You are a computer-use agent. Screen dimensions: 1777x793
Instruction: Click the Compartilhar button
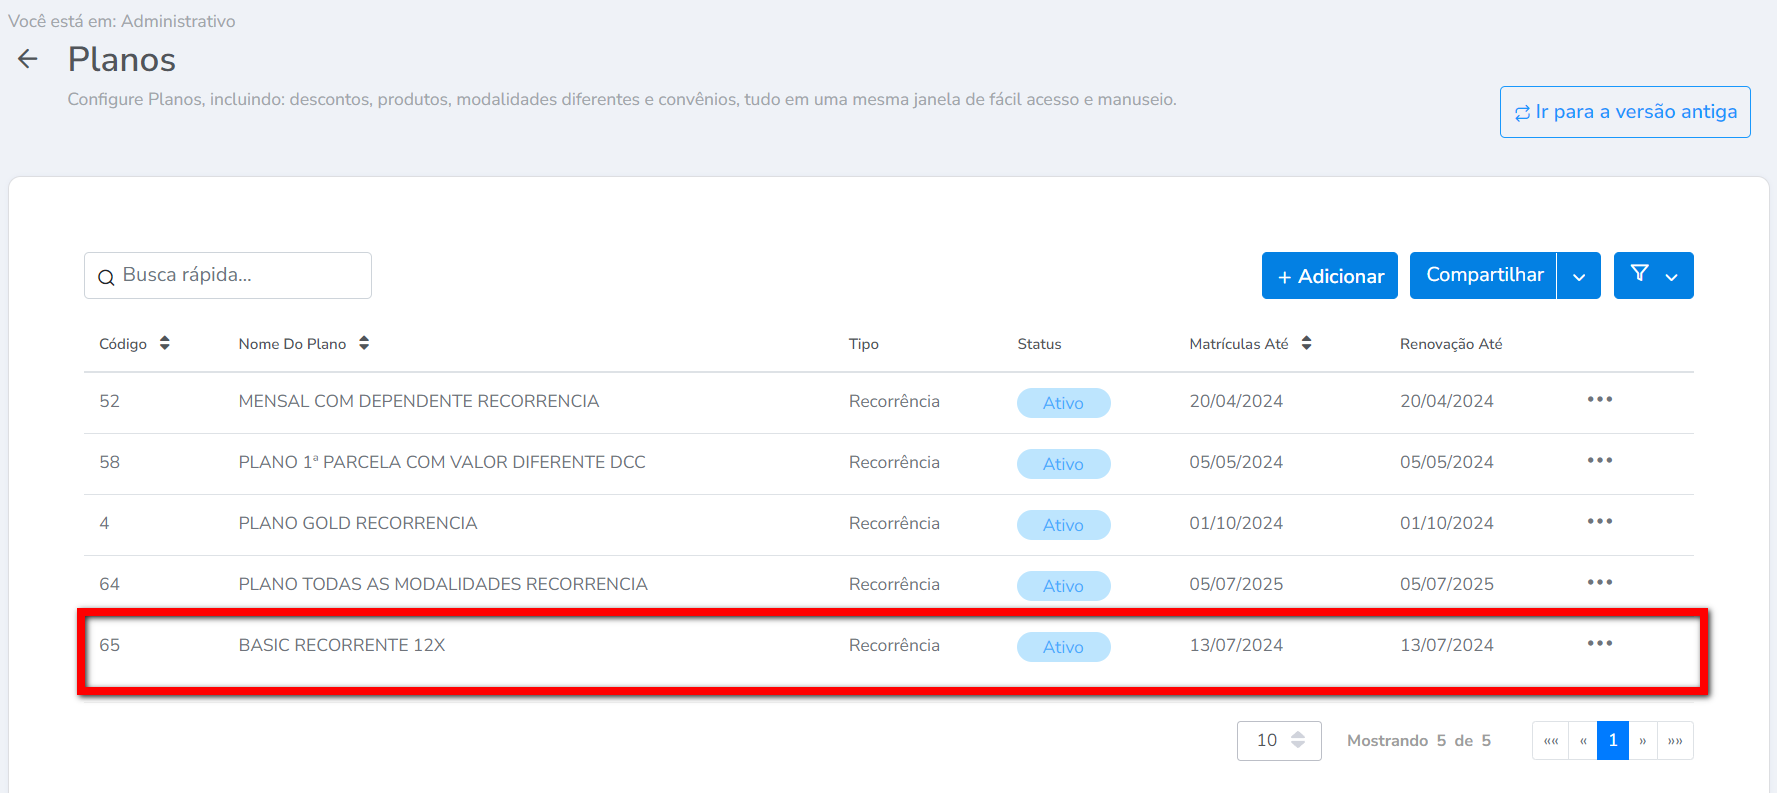pyautogui.click(x=1484, y=276)
